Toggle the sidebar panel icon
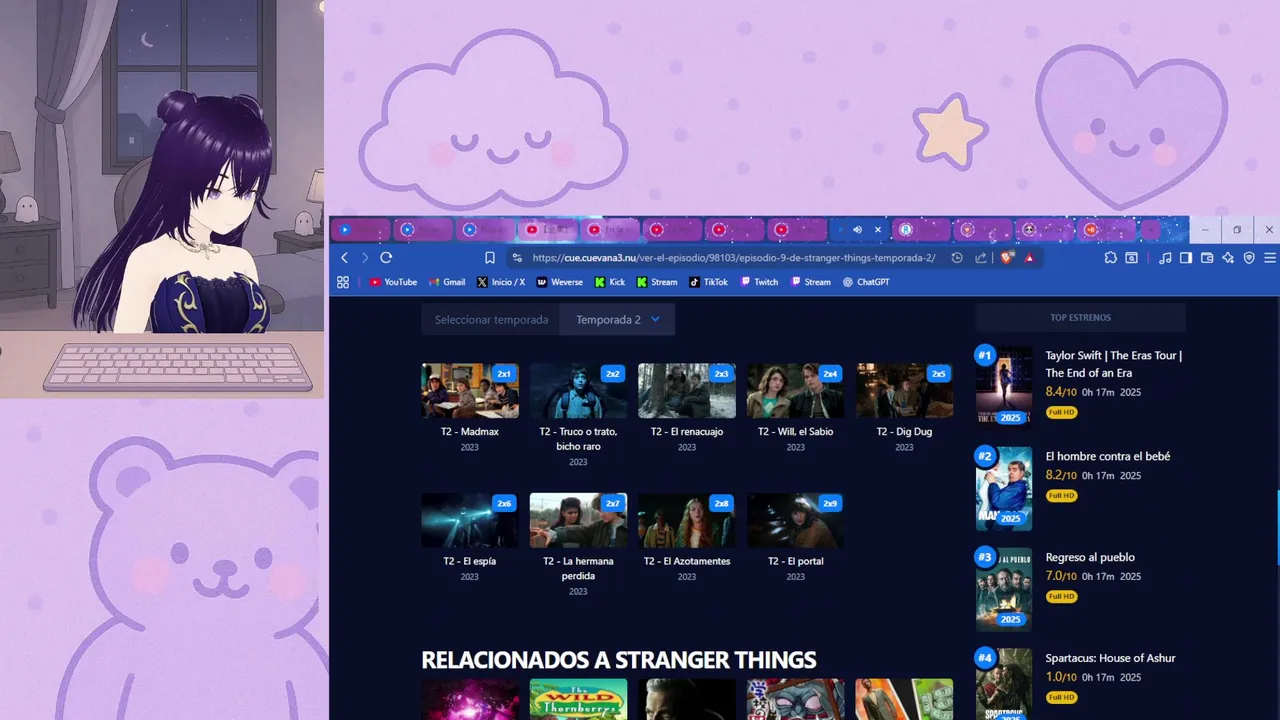1280x720 pixels. point(1186,258)
